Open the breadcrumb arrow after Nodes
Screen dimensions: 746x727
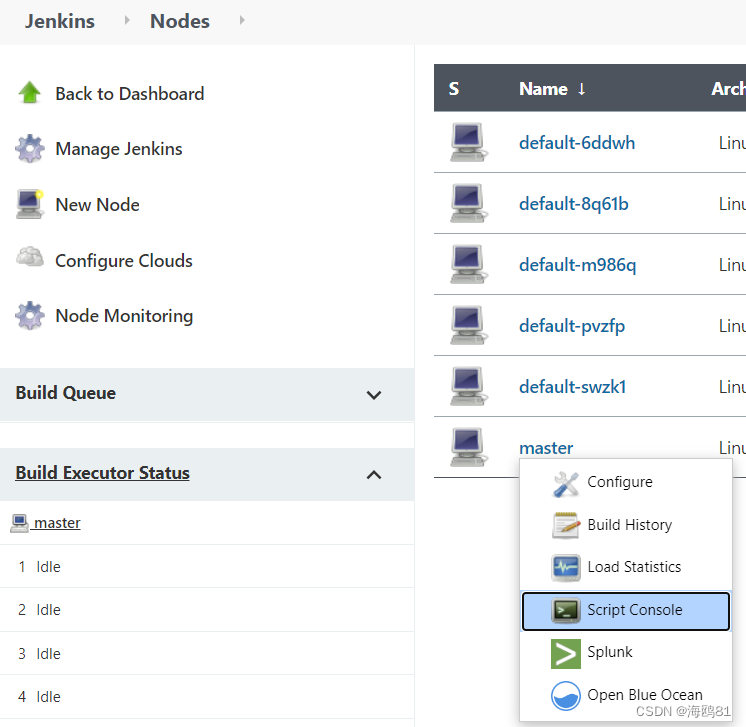click(242, 20)
